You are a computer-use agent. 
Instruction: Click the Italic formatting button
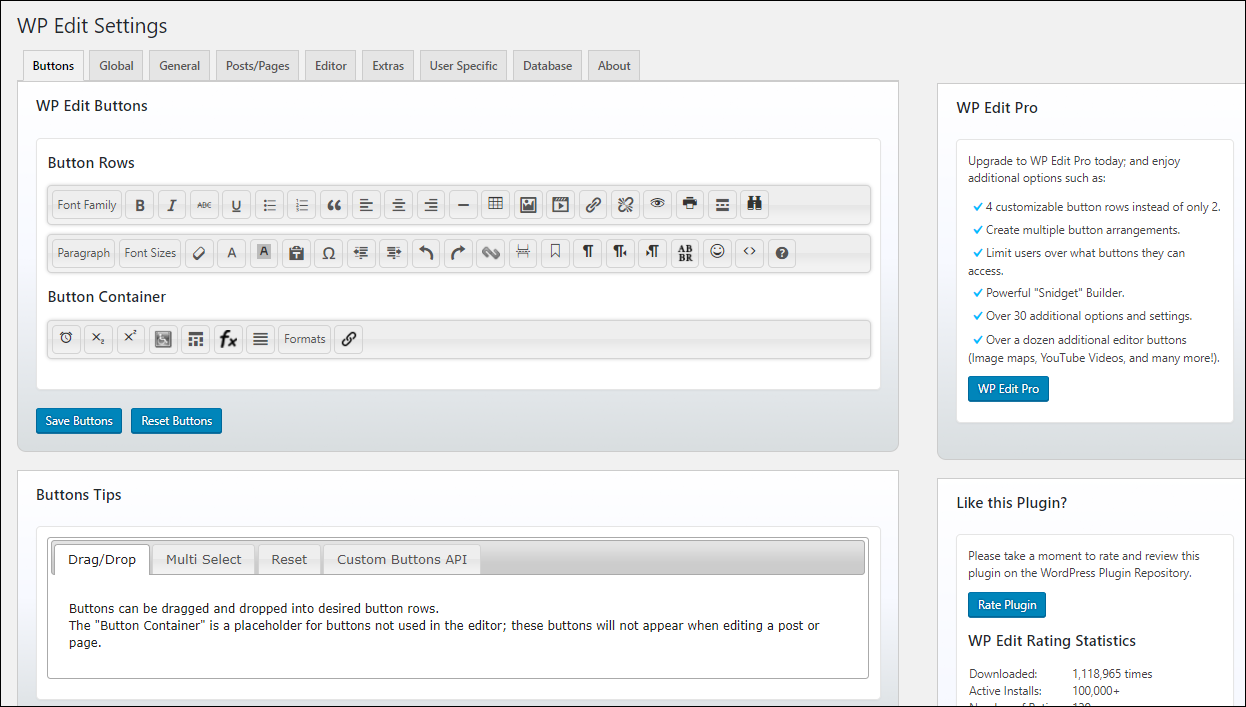coord(172,205)
